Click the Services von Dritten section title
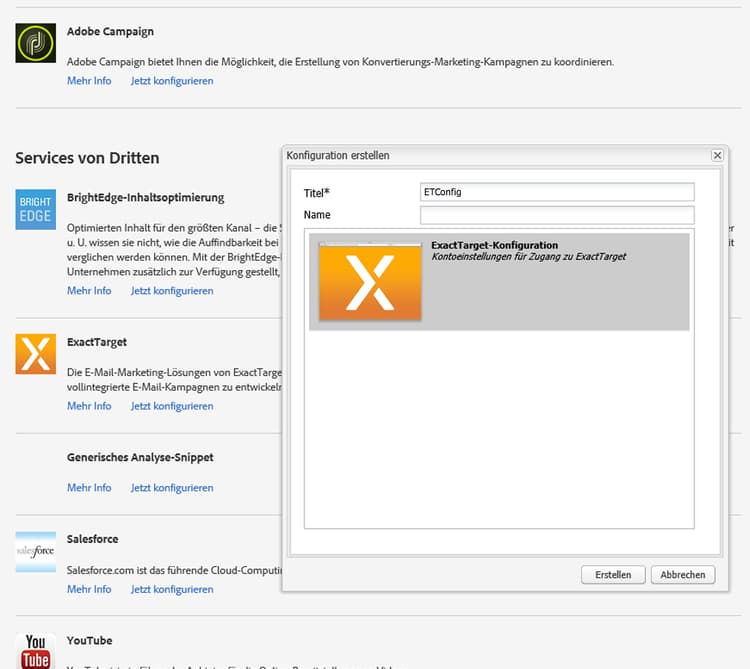 87,158
